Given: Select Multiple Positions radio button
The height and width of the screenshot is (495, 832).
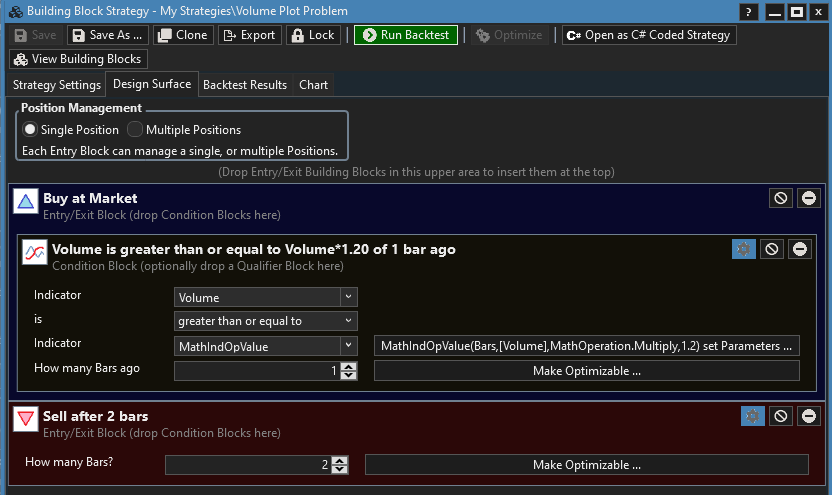Looking at the screenshot, I should coord(135,130).
